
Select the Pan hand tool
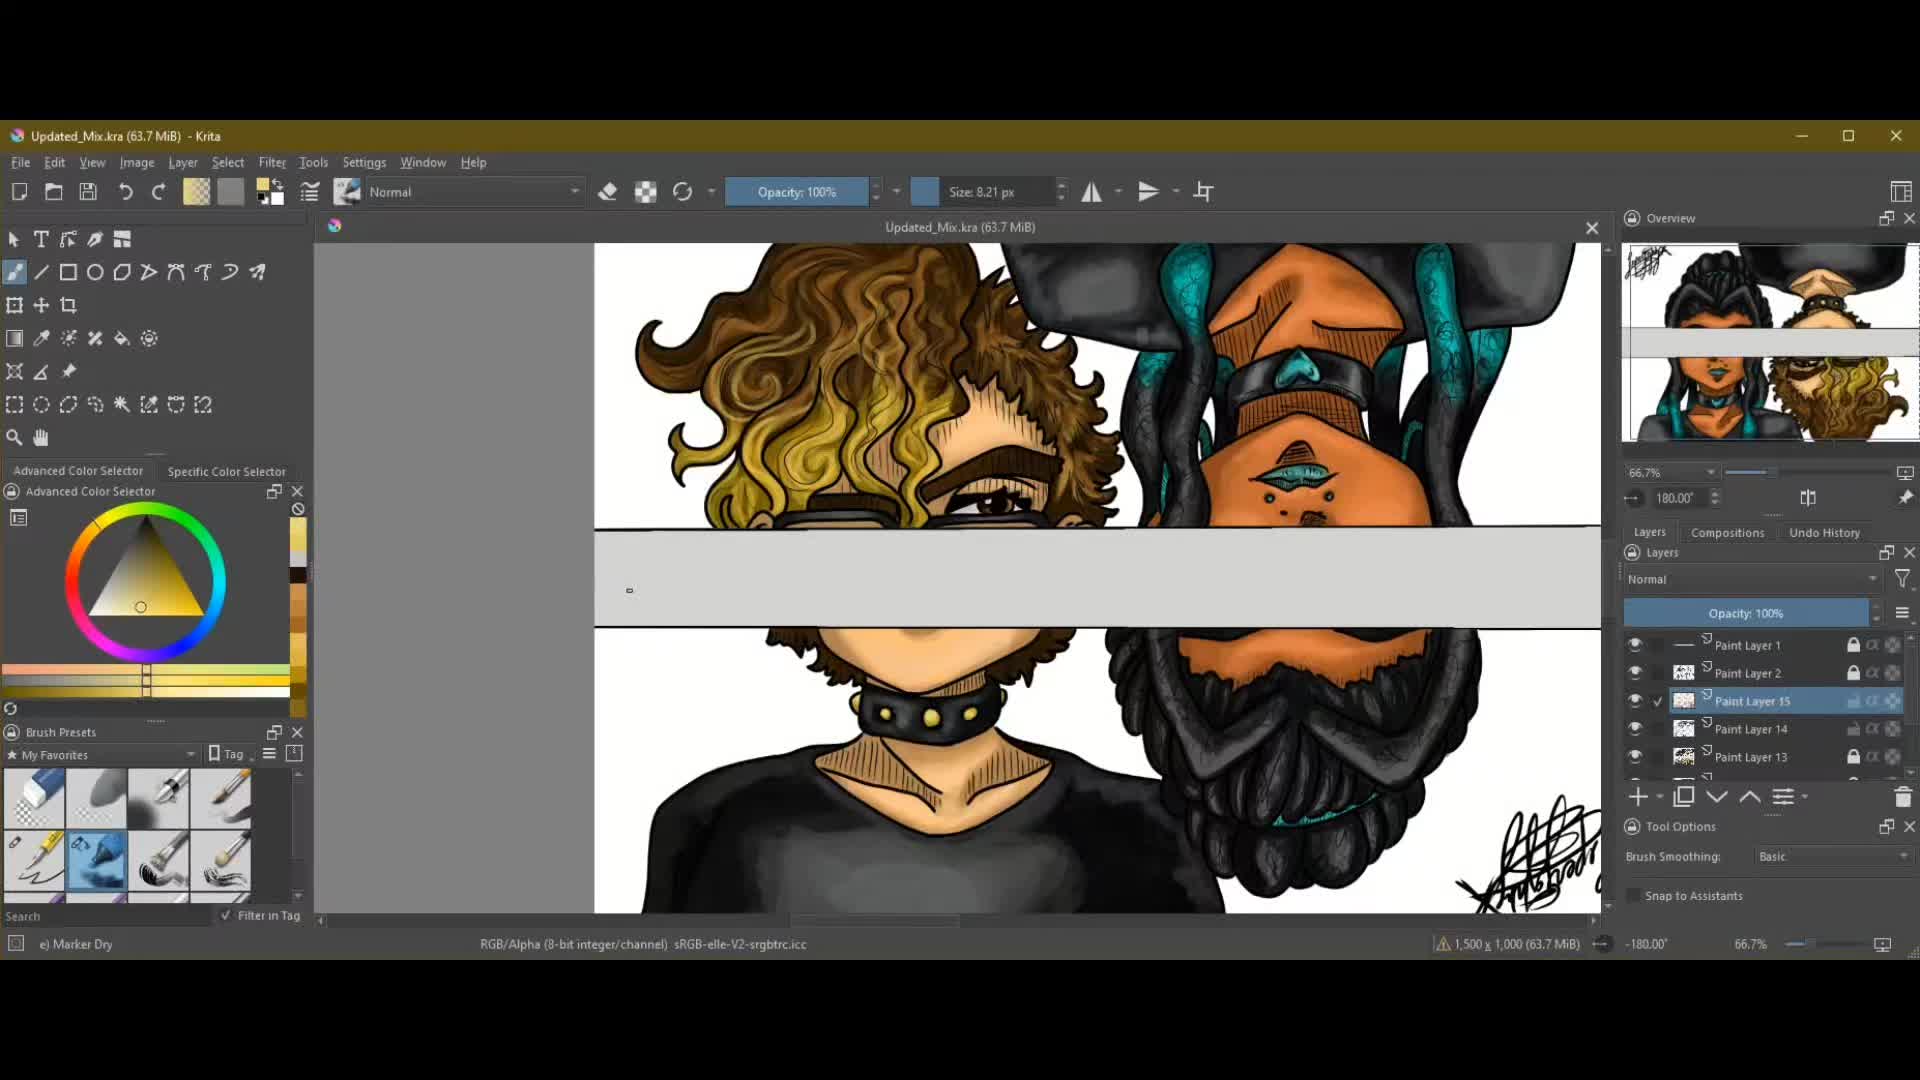tap(41, 437)
